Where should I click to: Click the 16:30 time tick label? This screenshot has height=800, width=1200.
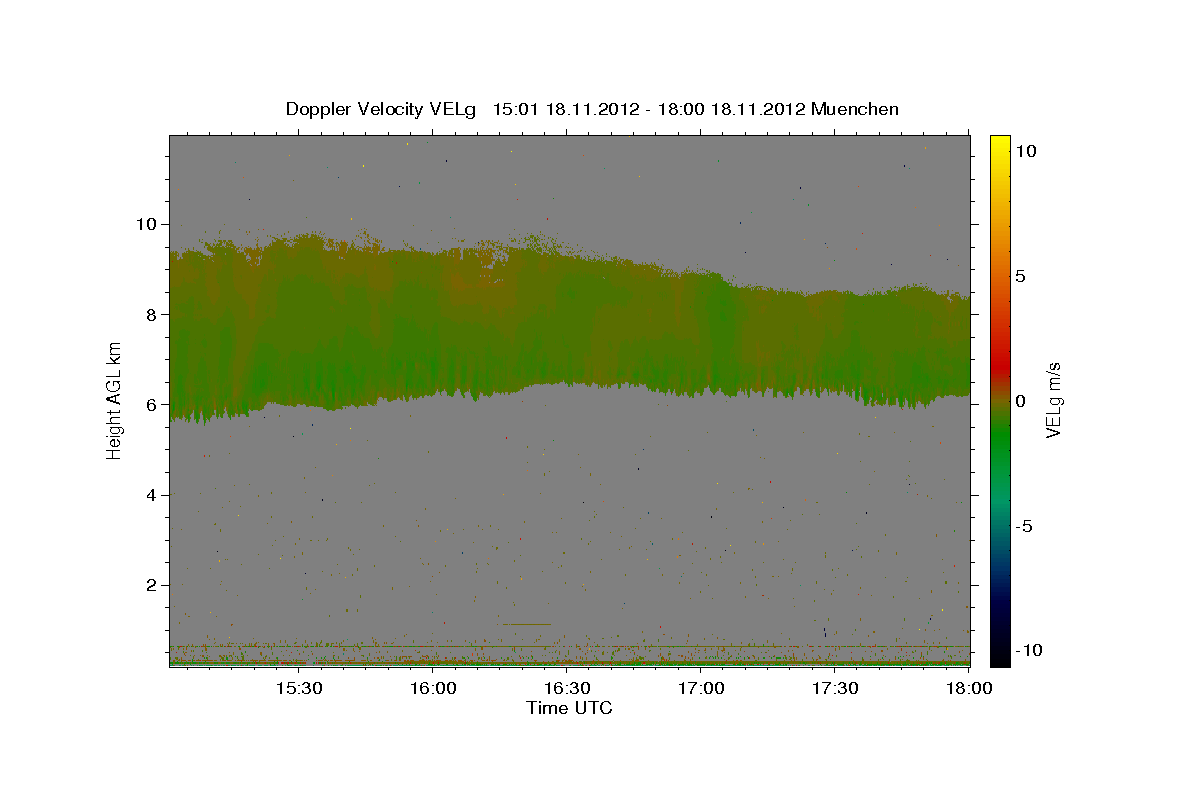[x=567, y=689]
